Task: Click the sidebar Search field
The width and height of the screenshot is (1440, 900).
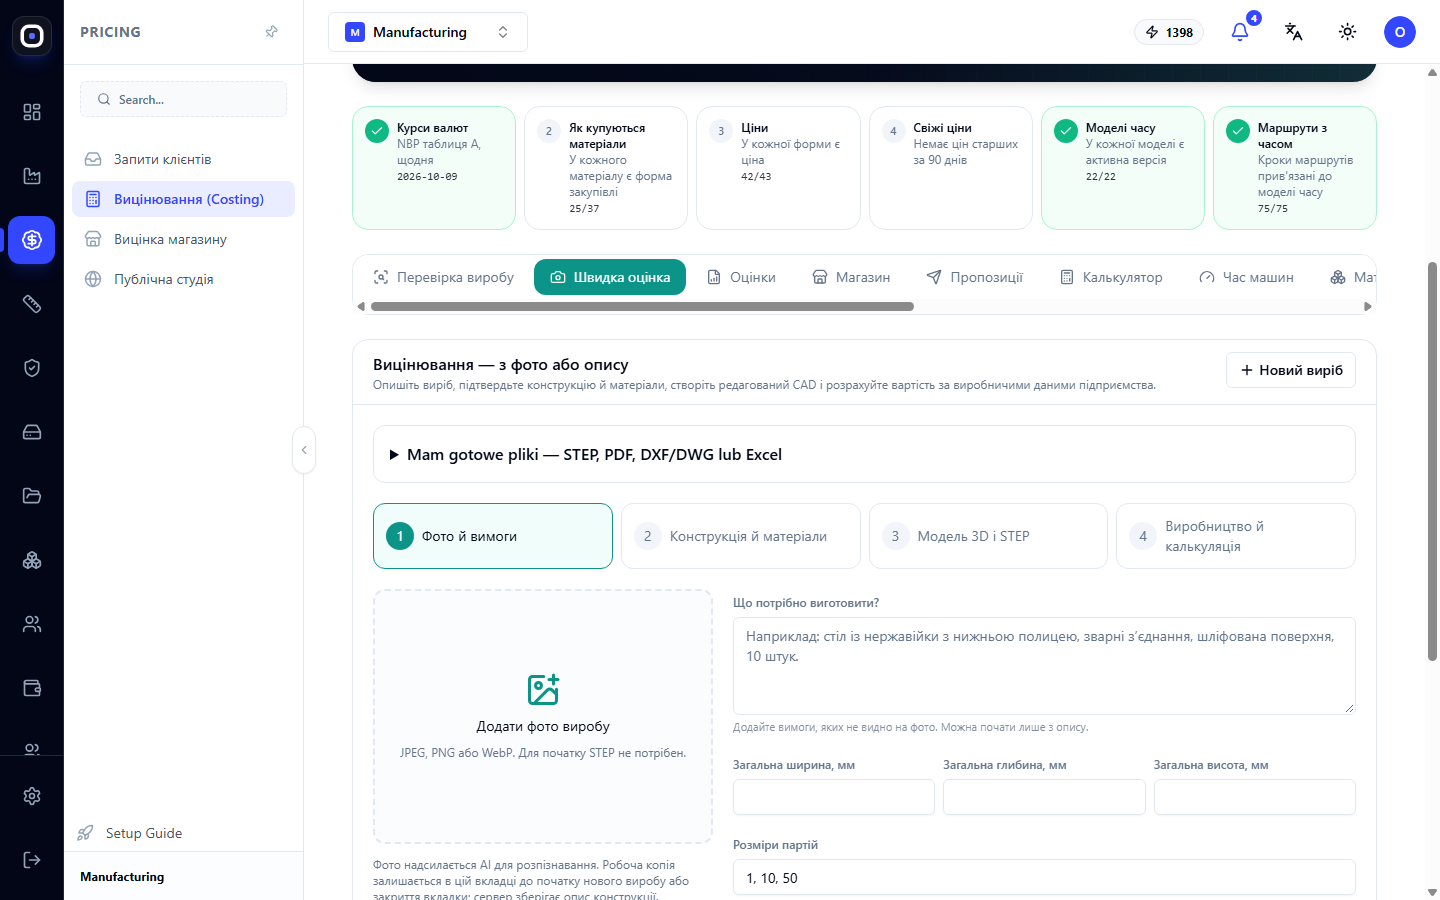Action: [183, 99]
